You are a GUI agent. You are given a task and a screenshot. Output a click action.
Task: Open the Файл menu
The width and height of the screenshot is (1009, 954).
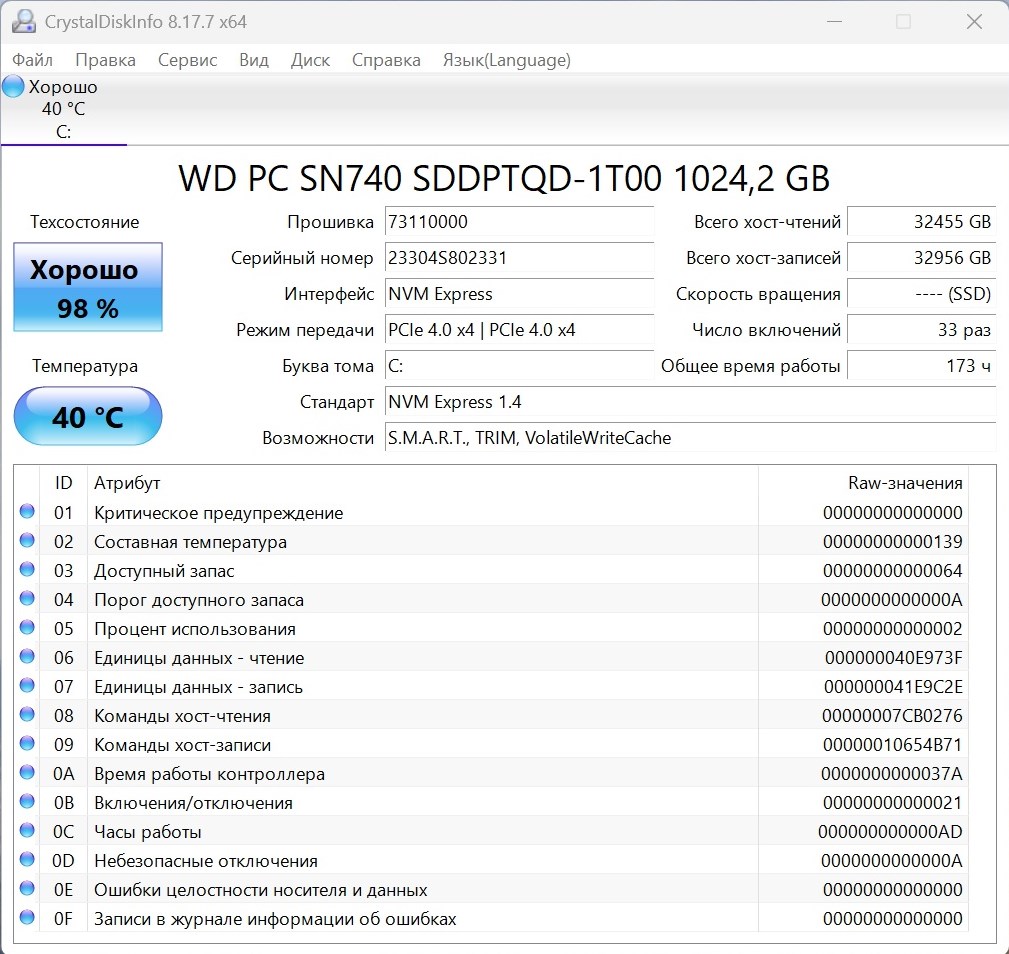32,60
